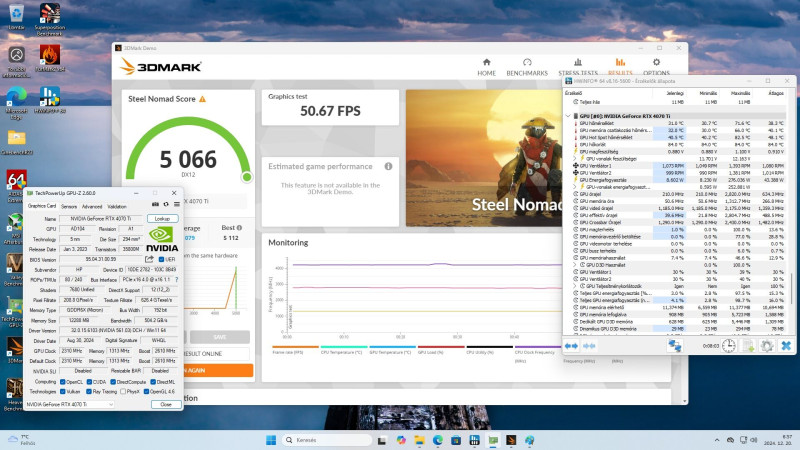Refresh GPU-Z data with refresh icon
Viewport: 800px width, 450px height.
pyautogui.click(x=166, y=205)
